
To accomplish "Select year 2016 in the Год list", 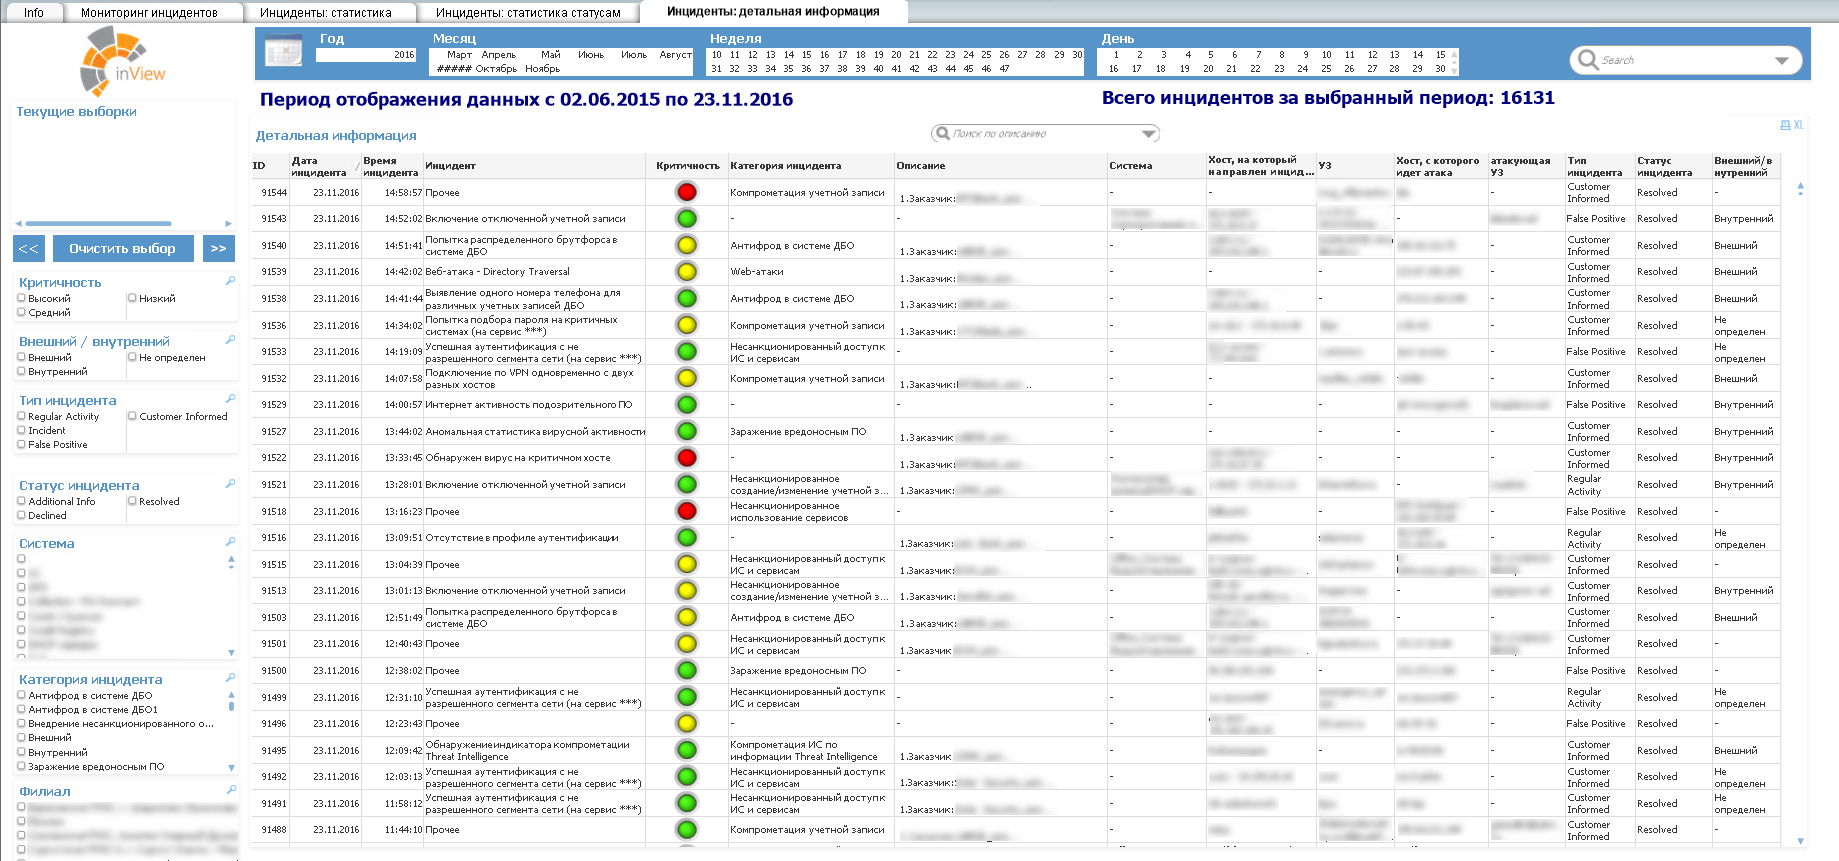I will (x=365, y=55).
